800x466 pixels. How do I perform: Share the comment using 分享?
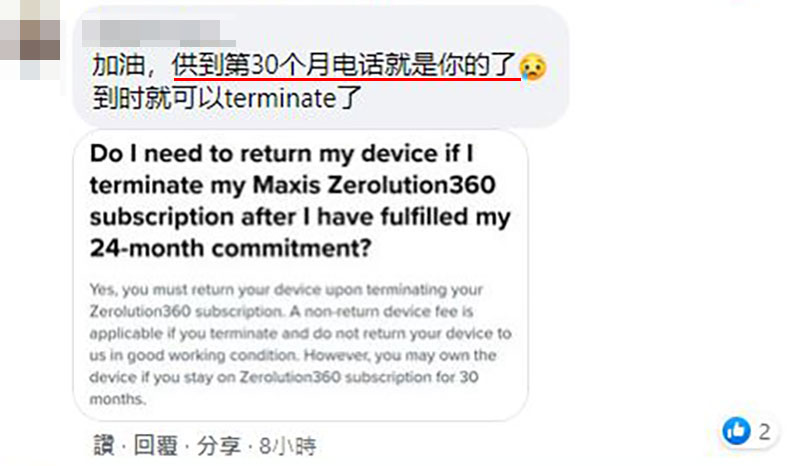(x=219, y=446)
